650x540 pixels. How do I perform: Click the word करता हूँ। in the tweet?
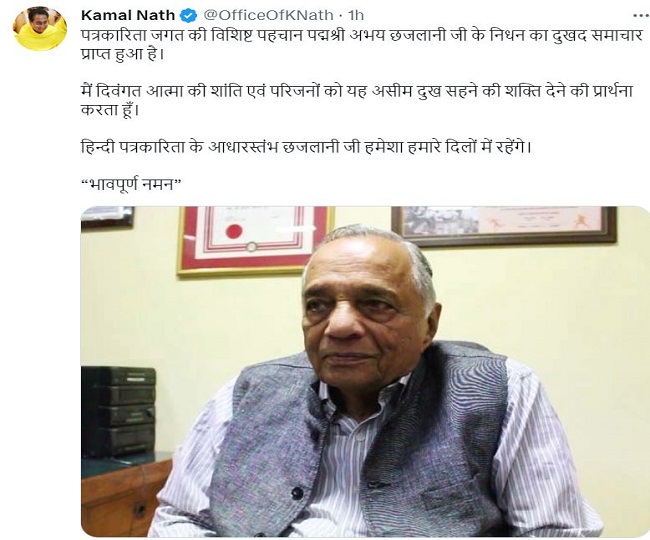pos(108,110)
